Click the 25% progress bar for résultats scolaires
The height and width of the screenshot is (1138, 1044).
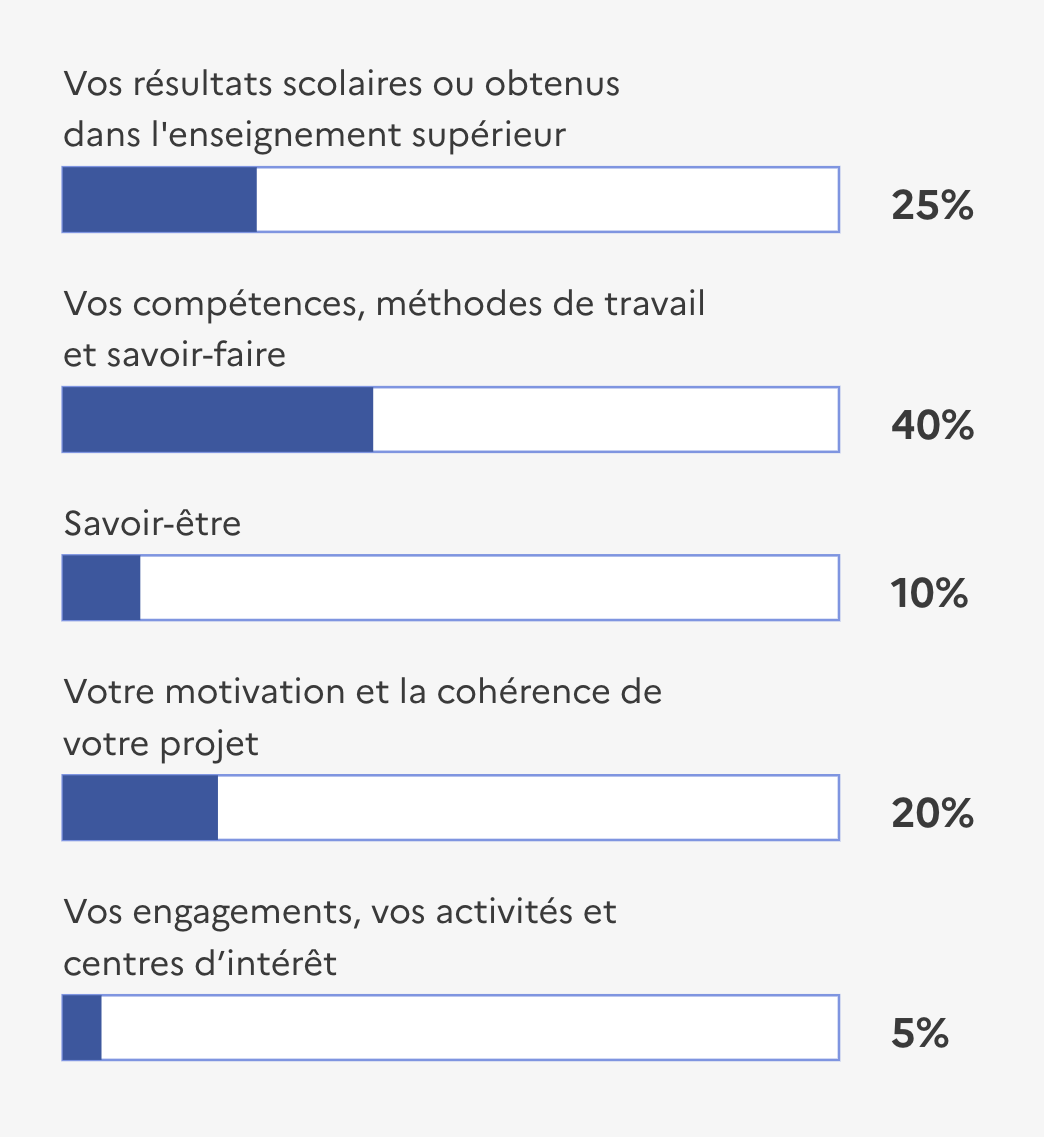click(x=451, y=200)
